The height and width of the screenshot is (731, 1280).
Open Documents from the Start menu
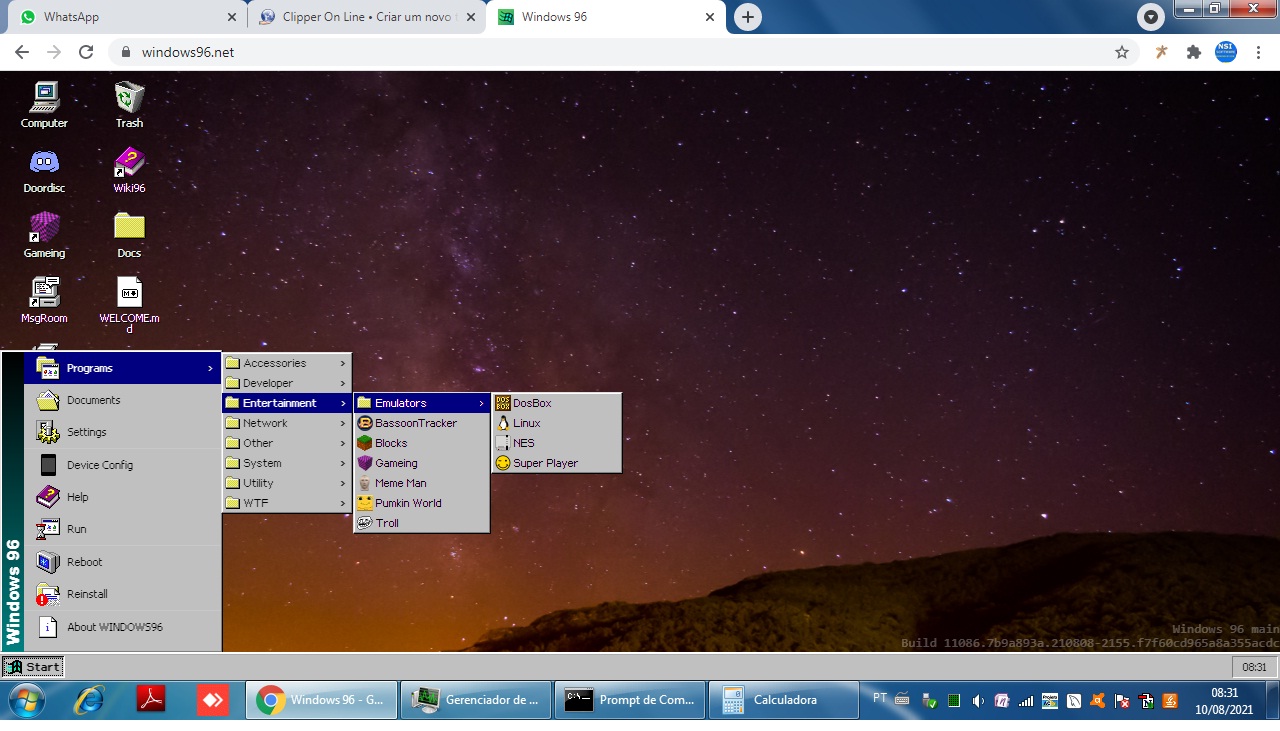pyautogui.click(x=123, y=400)
